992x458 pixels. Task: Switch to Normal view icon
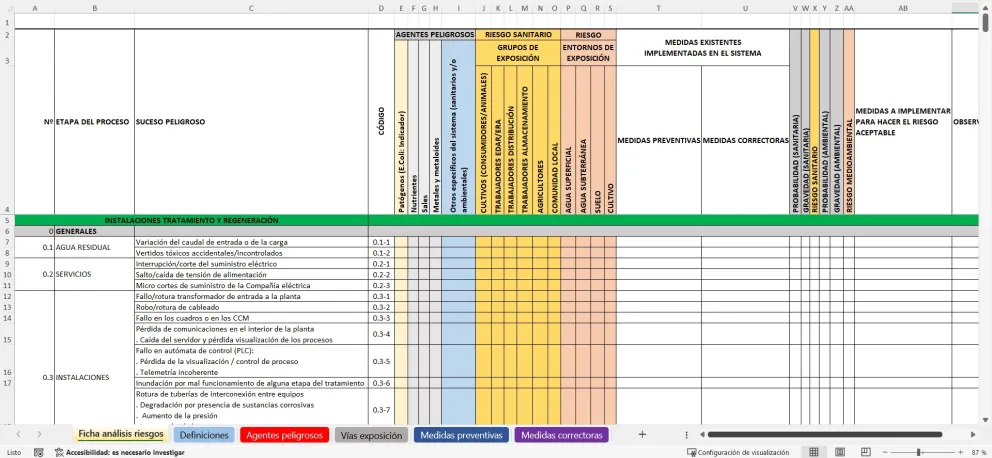click(814, 452)
